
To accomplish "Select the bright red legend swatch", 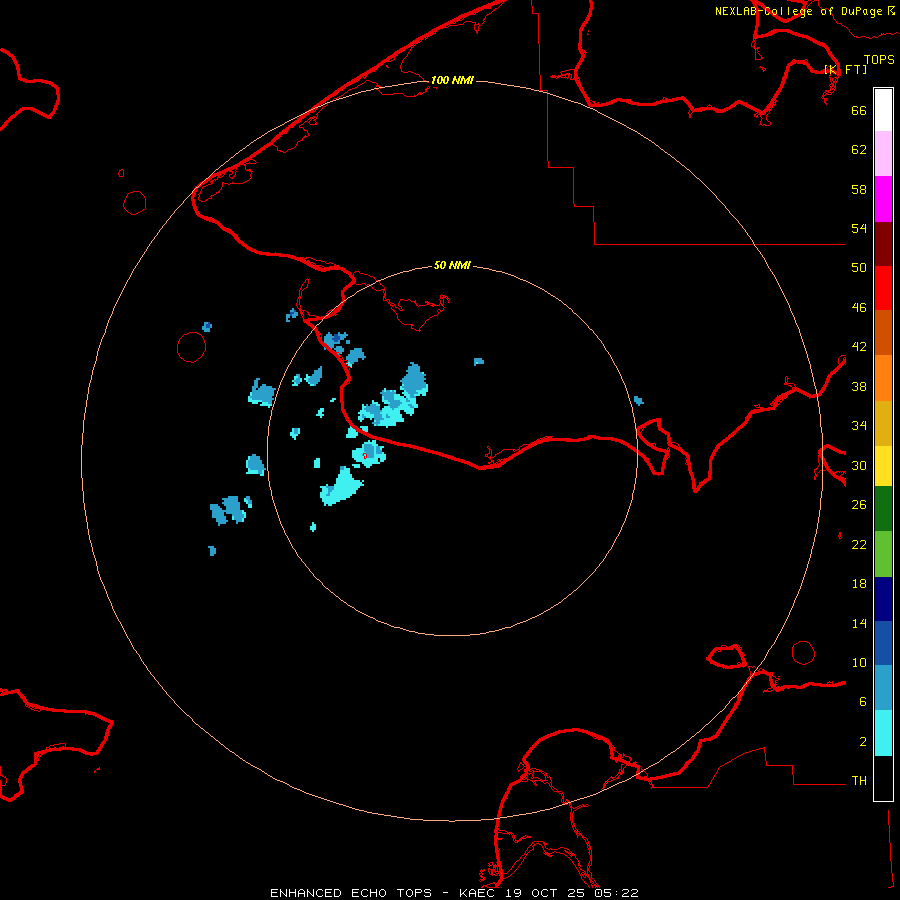I will 883,288.
